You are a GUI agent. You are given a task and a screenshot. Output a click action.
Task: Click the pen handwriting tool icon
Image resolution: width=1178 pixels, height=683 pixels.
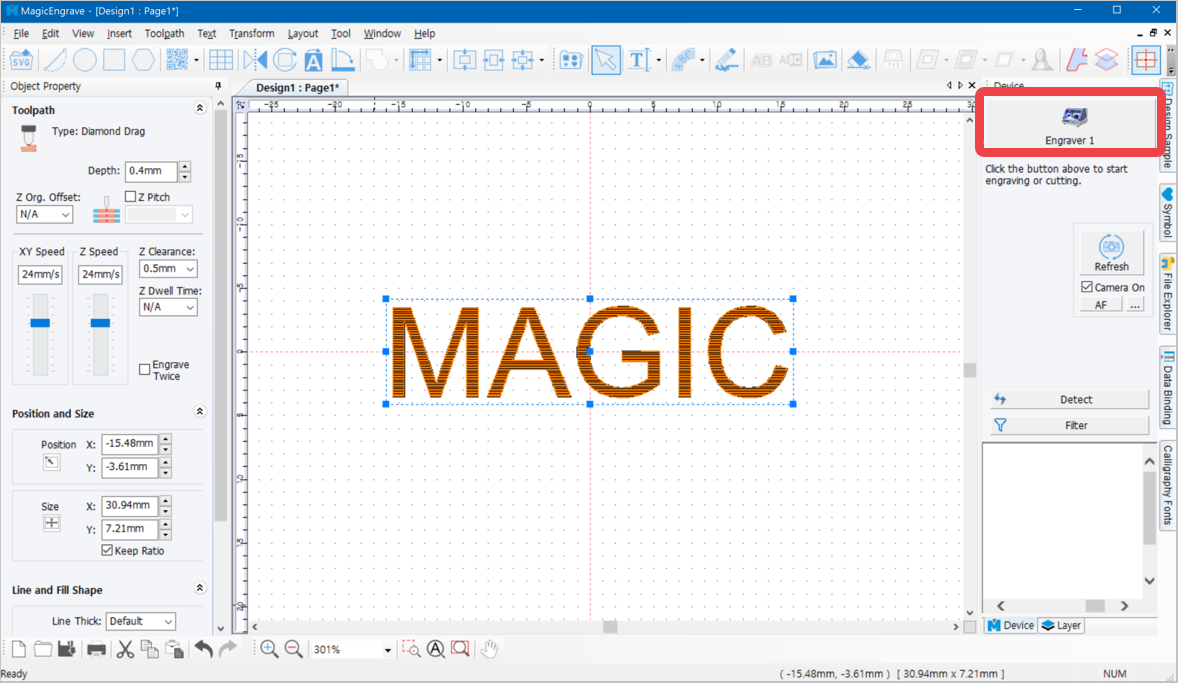726,59
